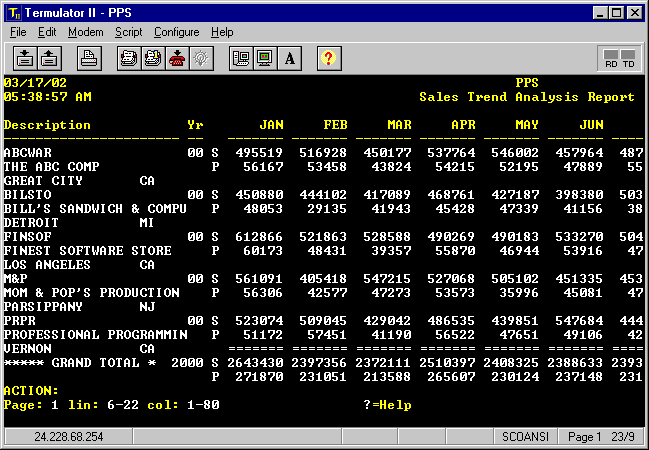Click the MAR column header

(x=399, y=125)
